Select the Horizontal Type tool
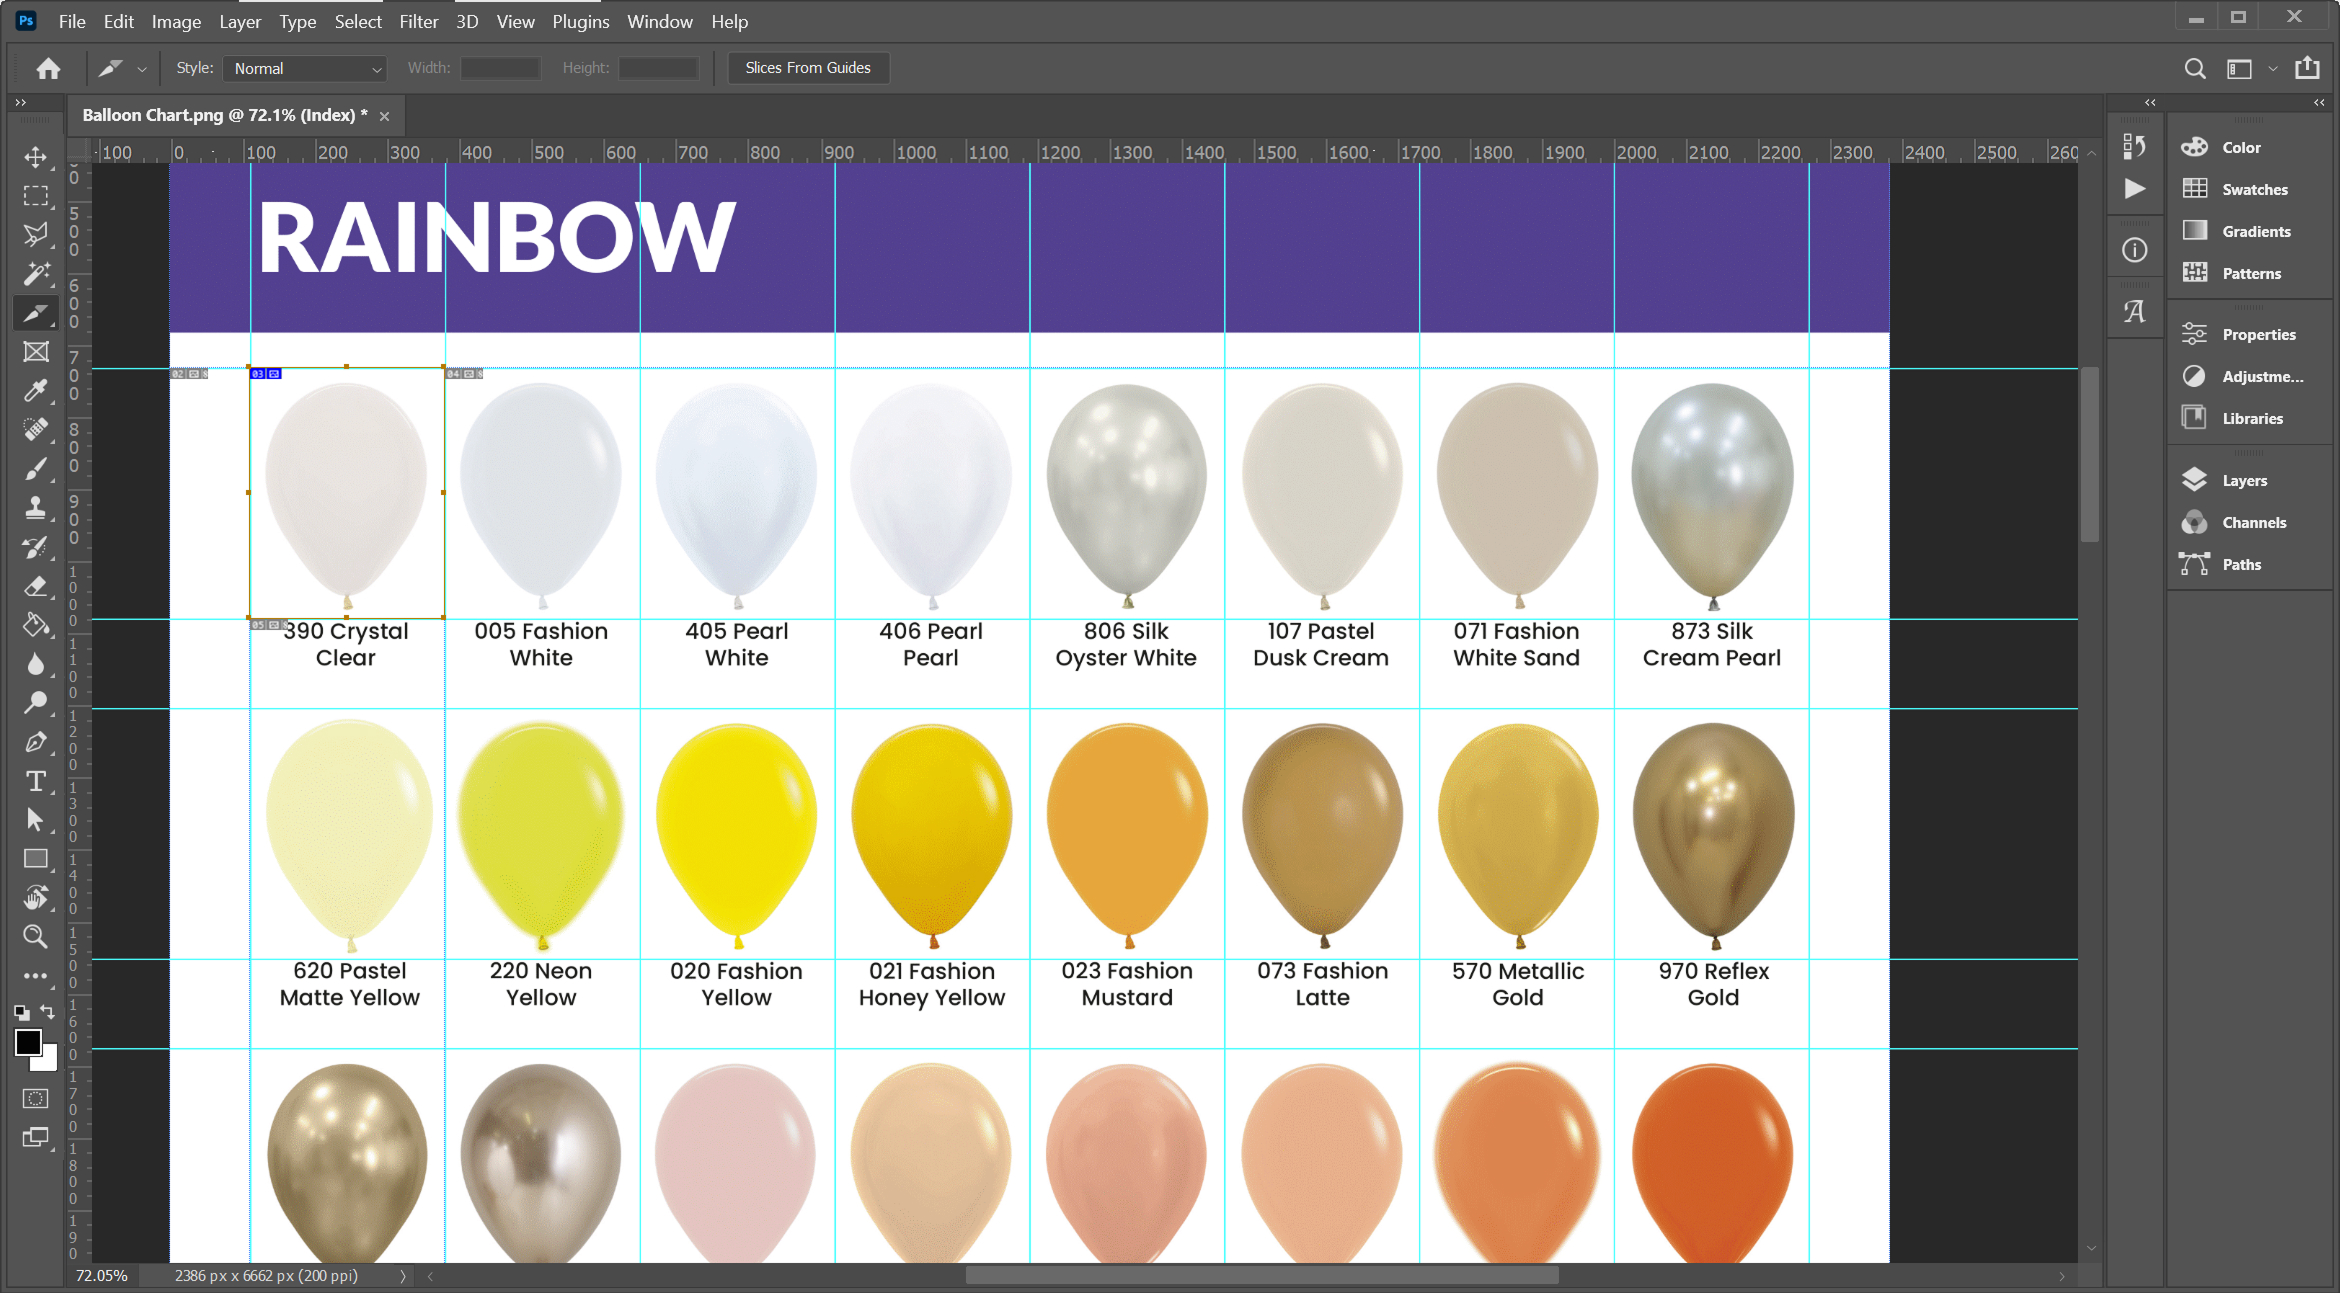The width and height of the screenshot is (2340, 1293). point(36,781)
